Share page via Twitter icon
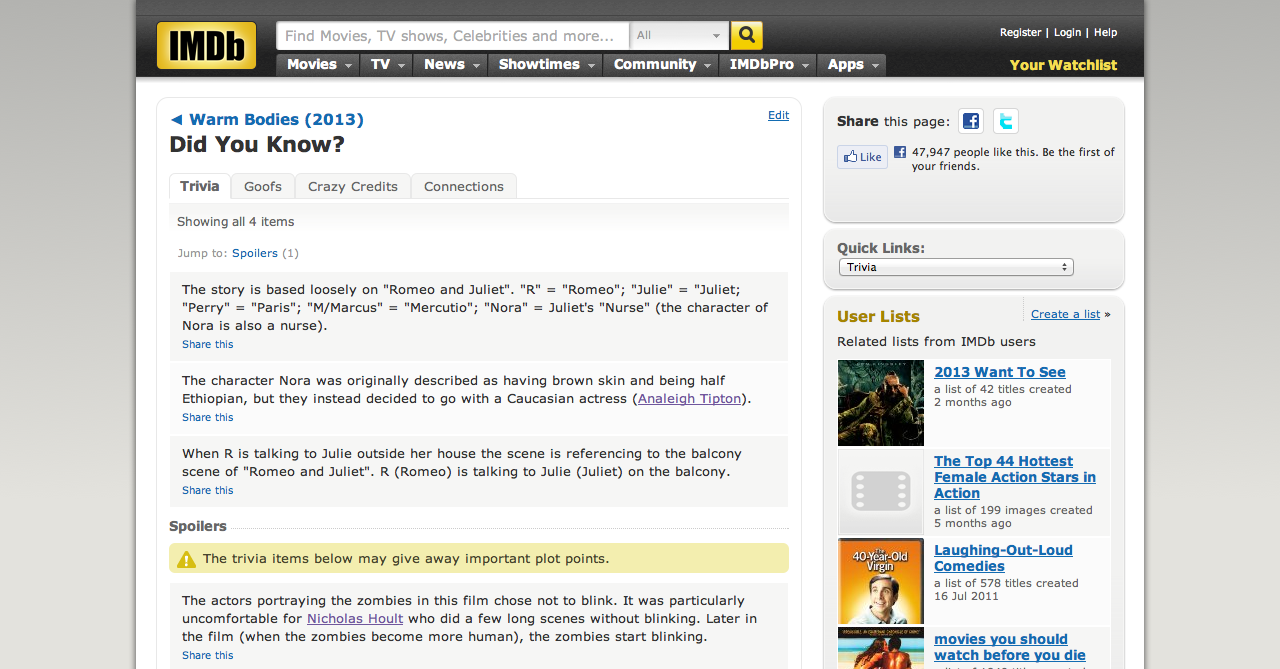1280x669 pixels. click(1006, 121)
